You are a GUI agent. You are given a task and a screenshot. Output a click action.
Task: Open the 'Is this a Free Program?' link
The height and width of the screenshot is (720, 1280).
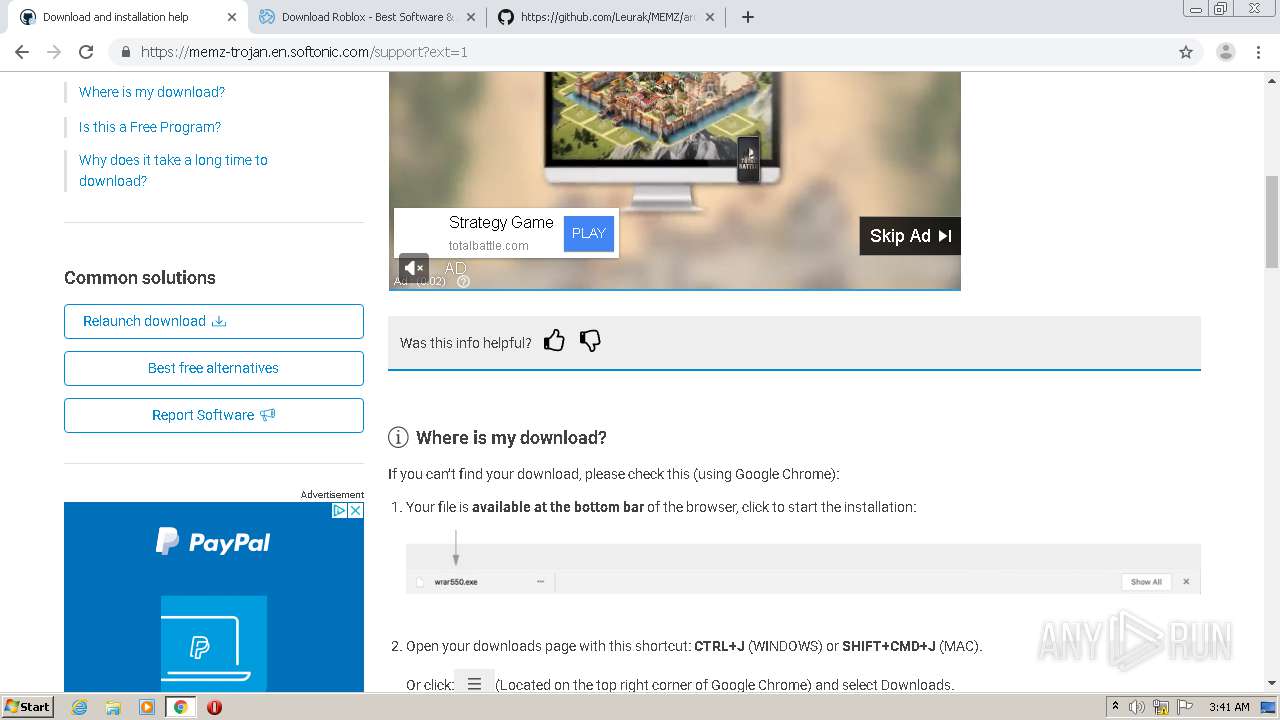[150, 127]
